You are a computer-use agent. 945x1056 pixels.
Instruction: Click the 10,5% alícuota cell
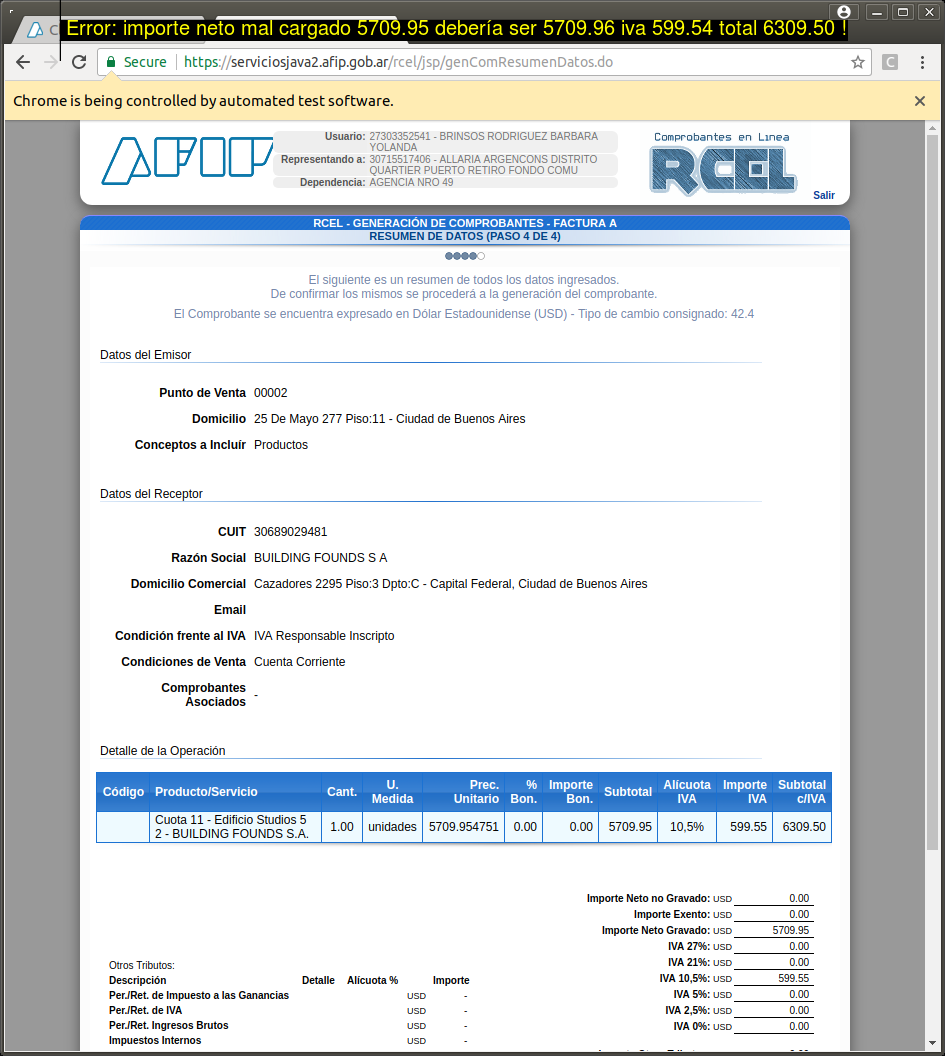click(x=687, y=827)
